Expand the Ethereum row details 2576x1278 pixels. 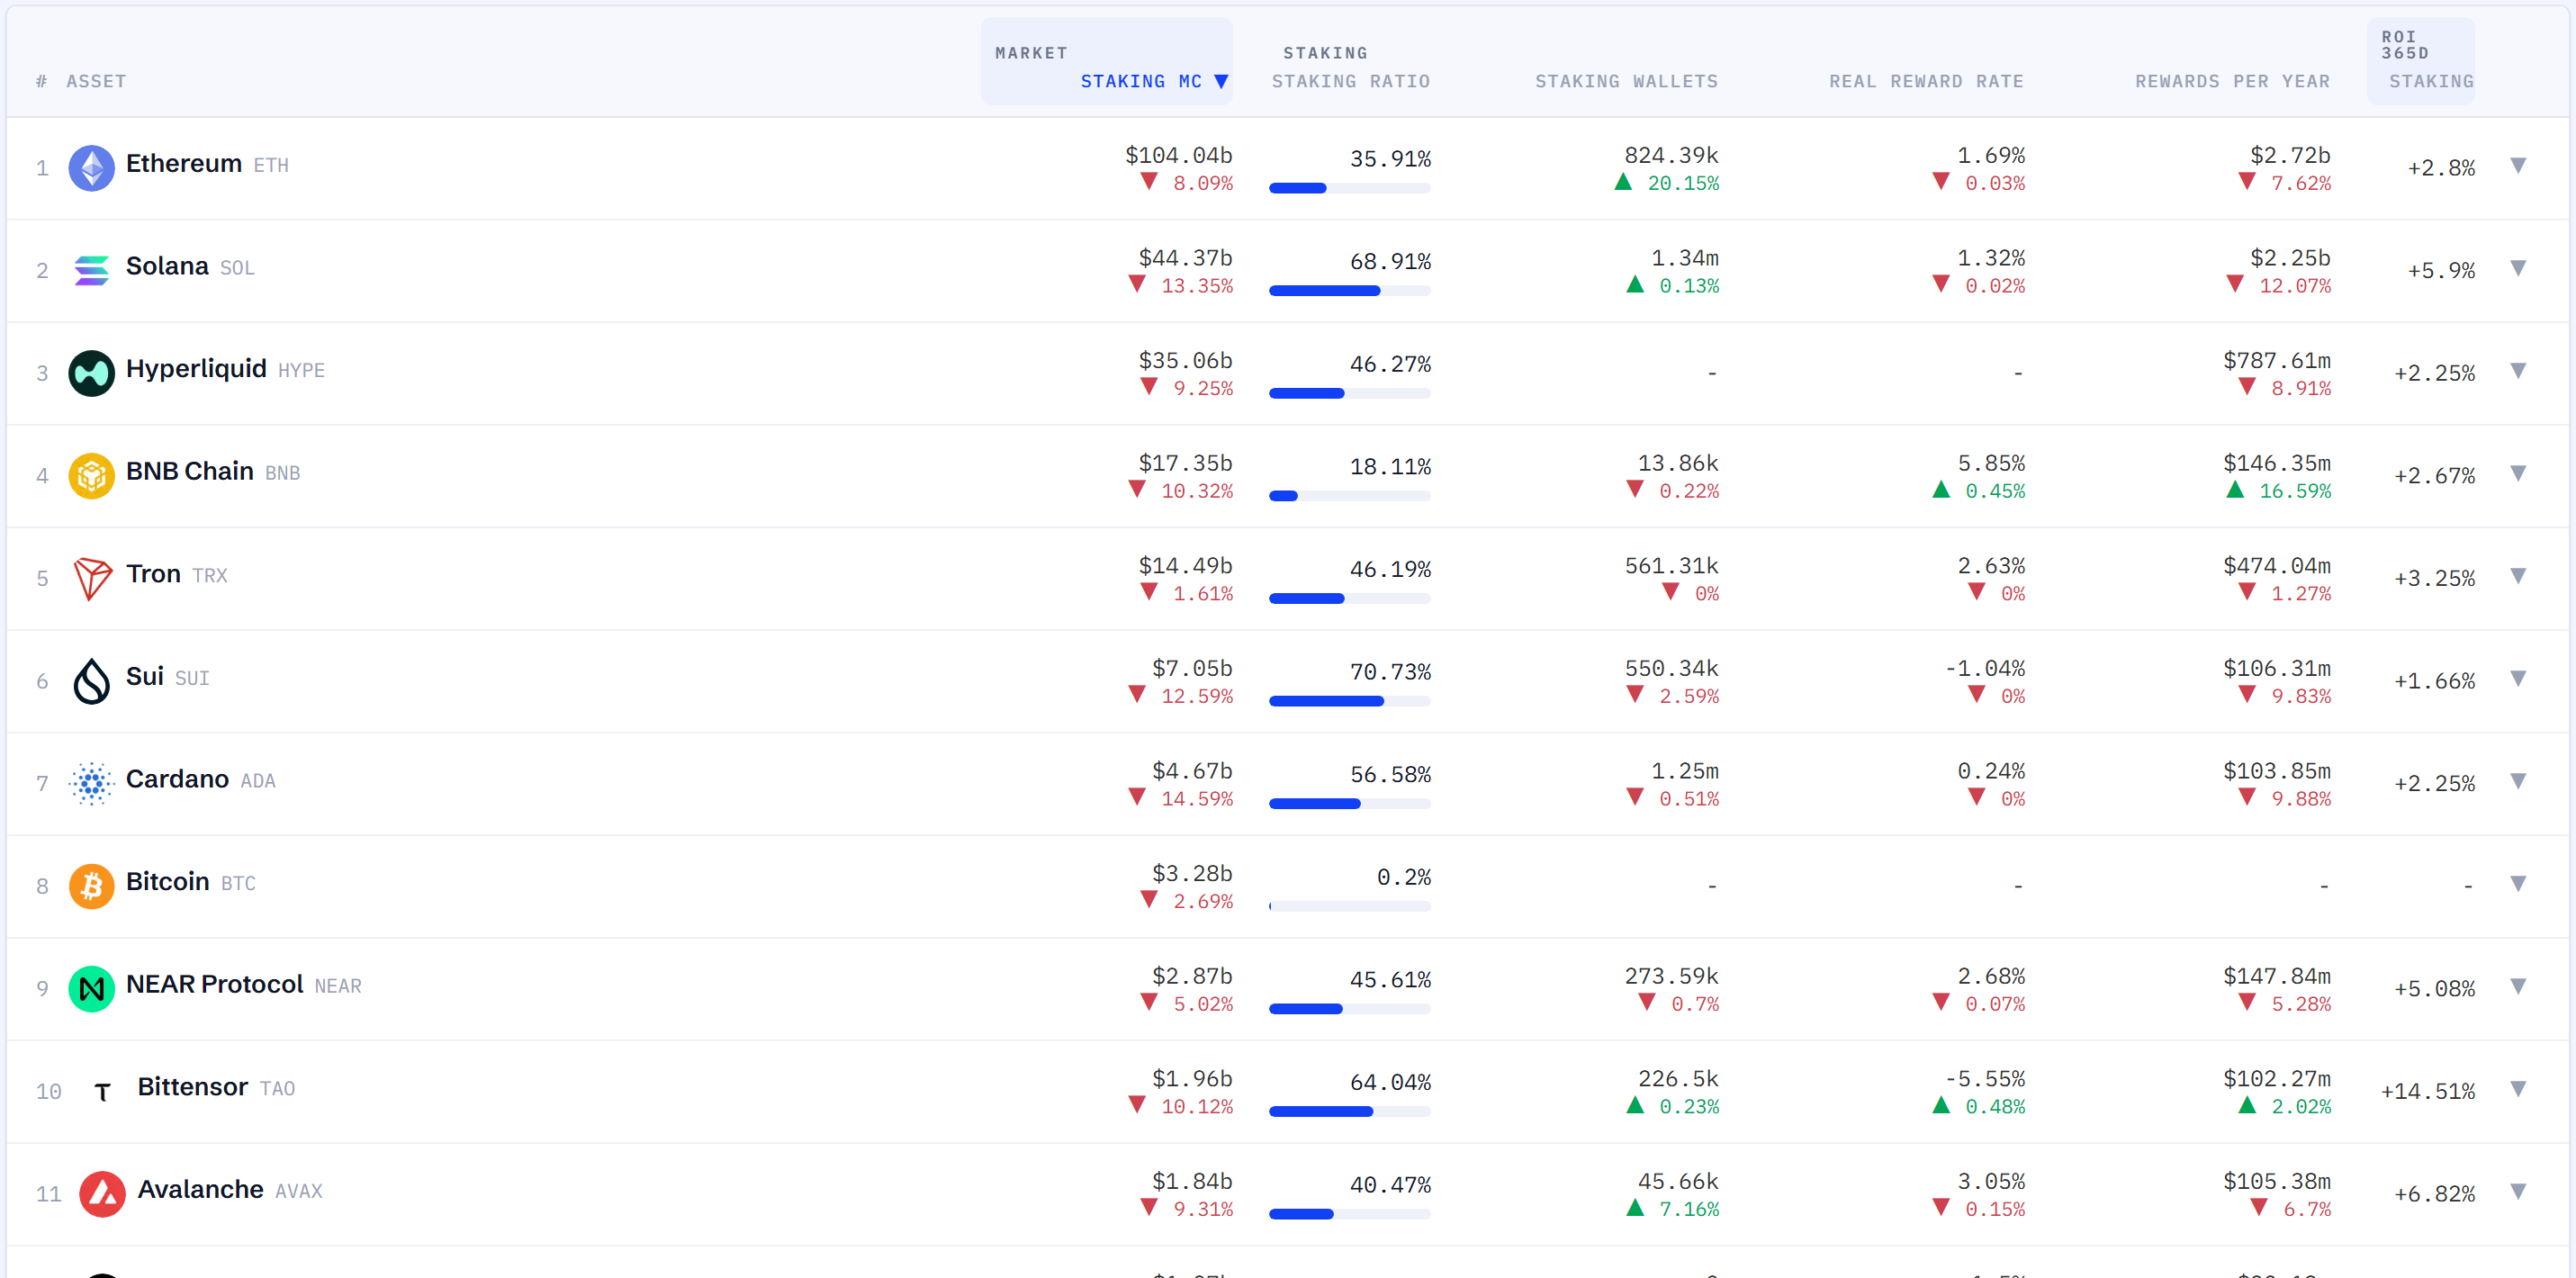[2518, 166]
